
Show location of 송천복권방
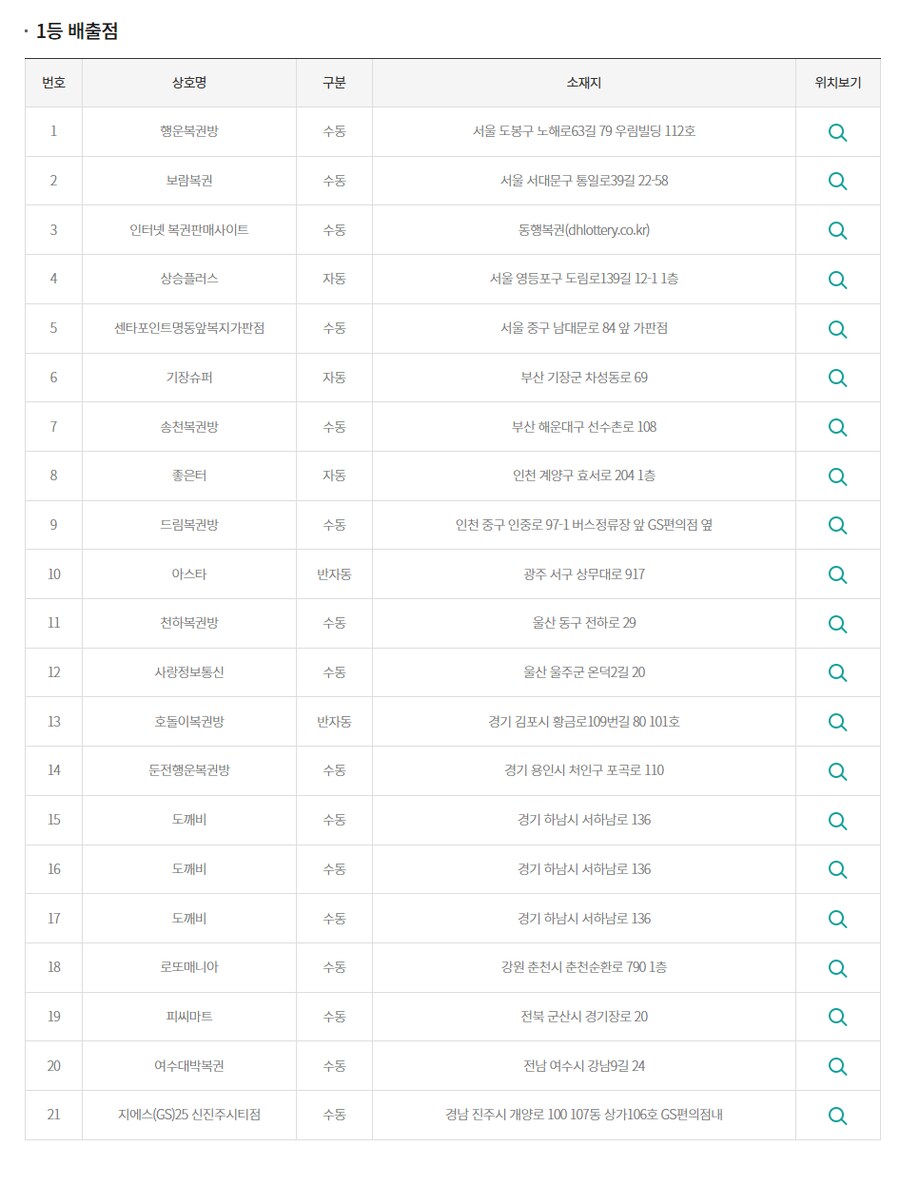point(837,427)
